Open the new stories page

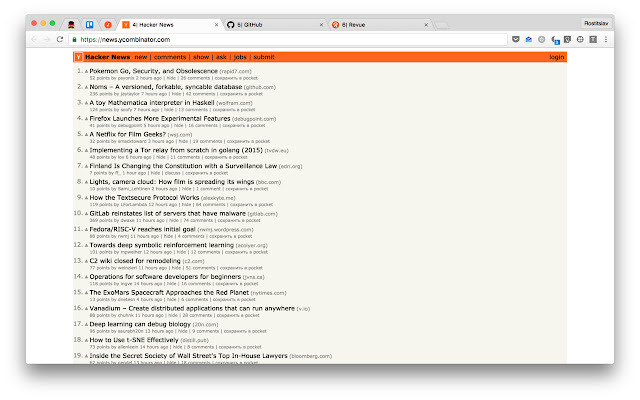coord(141,57)
